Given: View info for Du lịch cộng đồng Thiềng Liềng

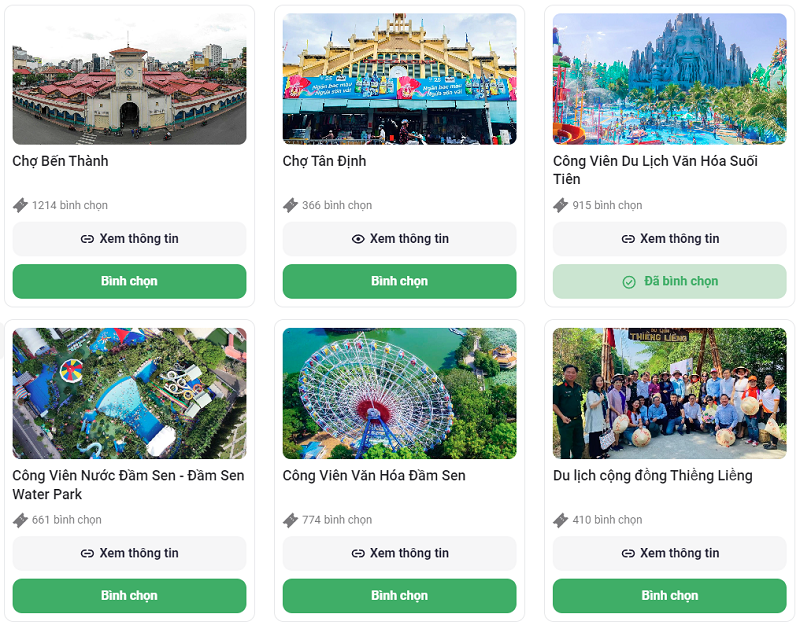Looking at the screenshot, I should point(669,553).
